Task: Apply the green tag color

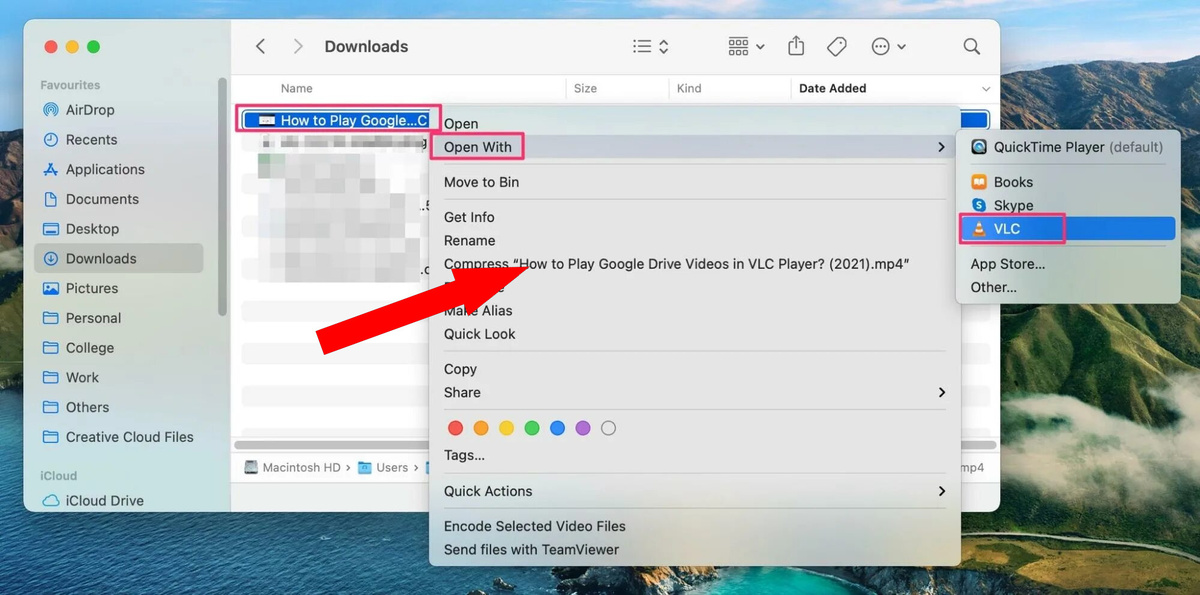Action: coord(532,428)
